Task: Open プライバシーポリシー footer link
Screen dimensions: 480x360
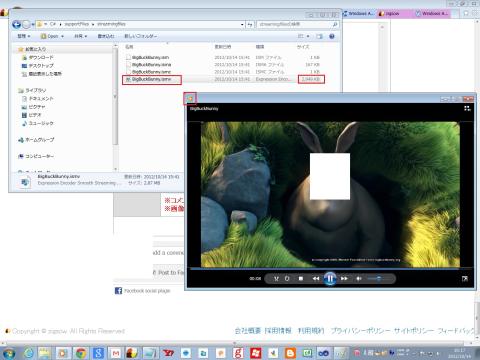Action: click(x=360, y=331)
